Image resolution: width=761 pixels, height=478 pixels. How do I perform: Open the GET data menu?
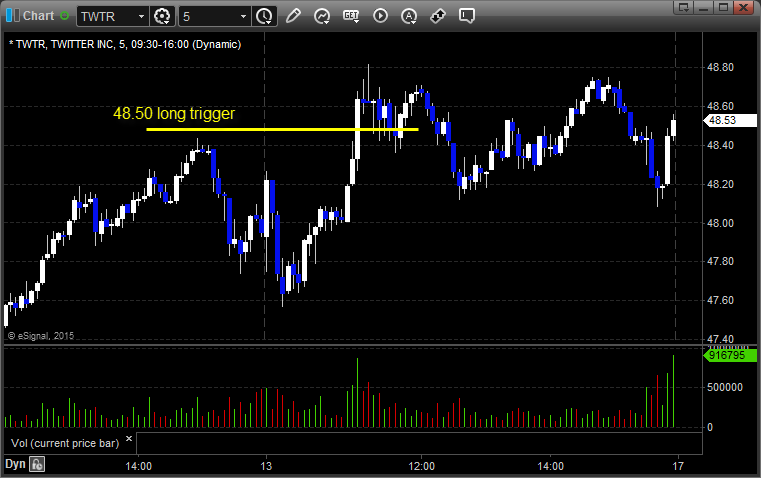[351, 16]
